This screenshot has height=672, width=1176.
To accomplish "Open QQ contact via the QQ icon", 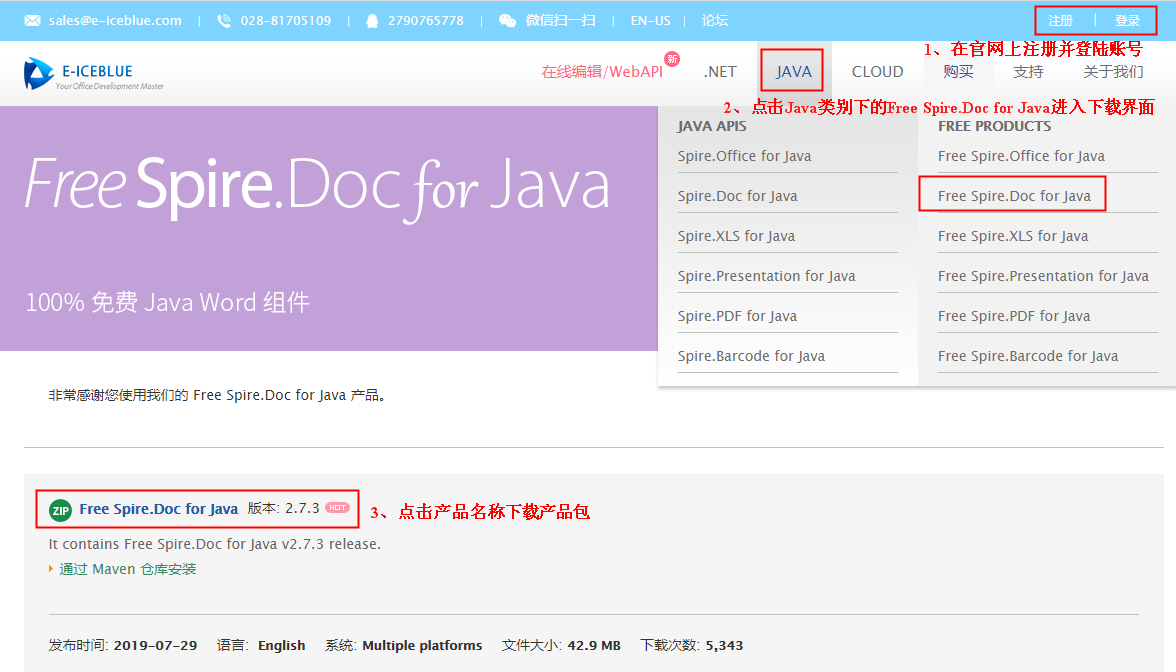I will pos(372,20).
